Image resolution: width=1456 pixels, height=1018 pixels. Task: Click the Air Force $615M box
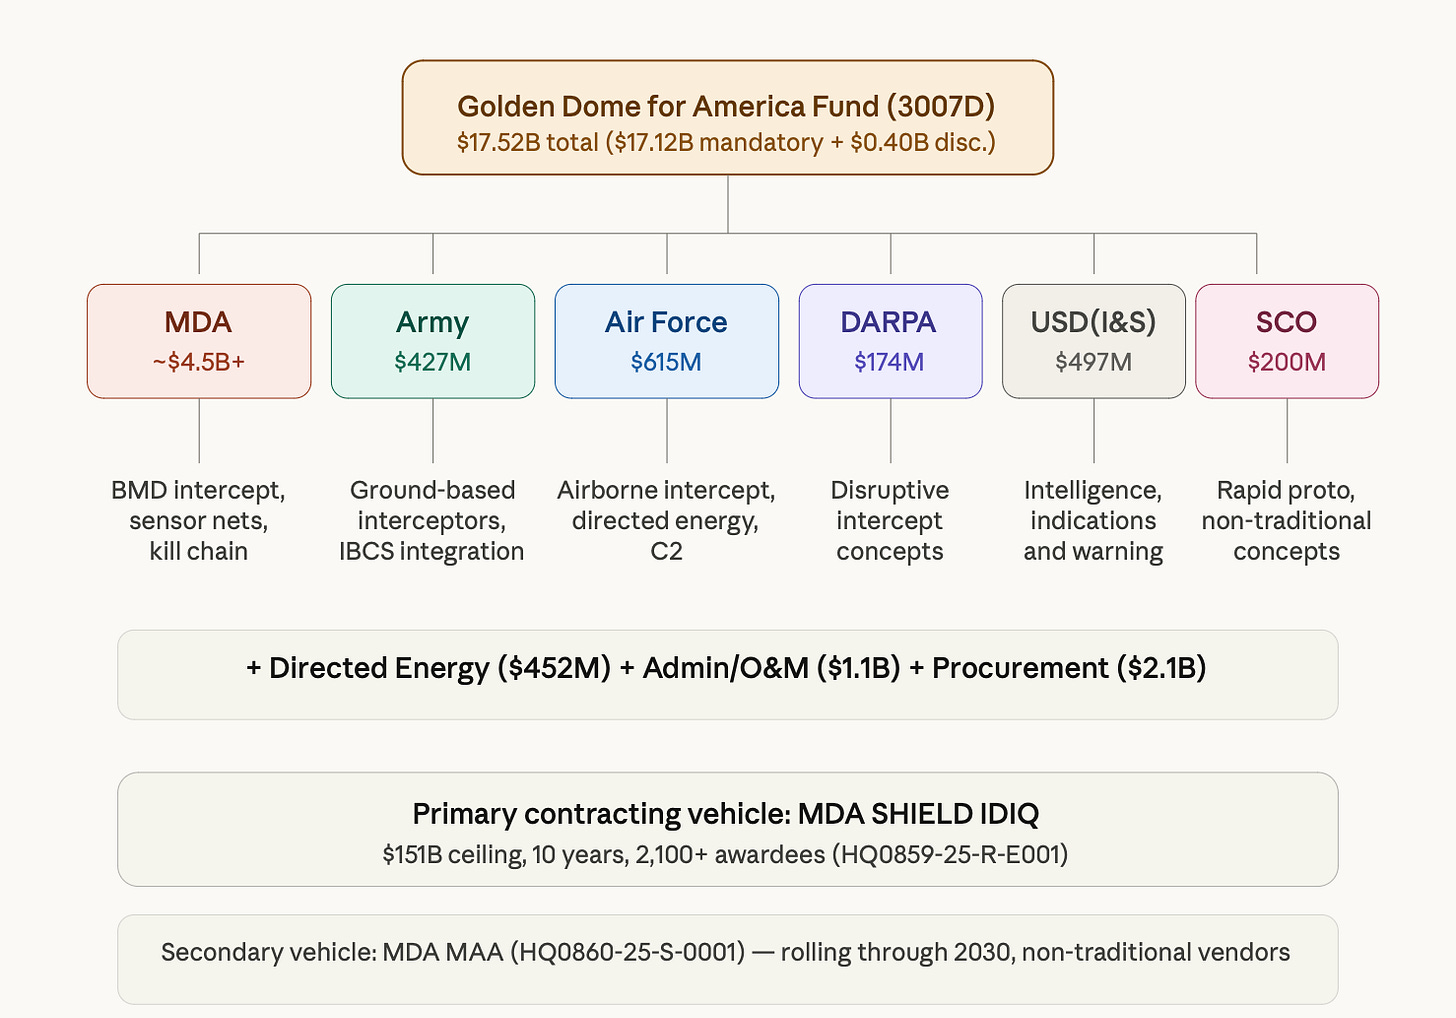pos(667,341)
